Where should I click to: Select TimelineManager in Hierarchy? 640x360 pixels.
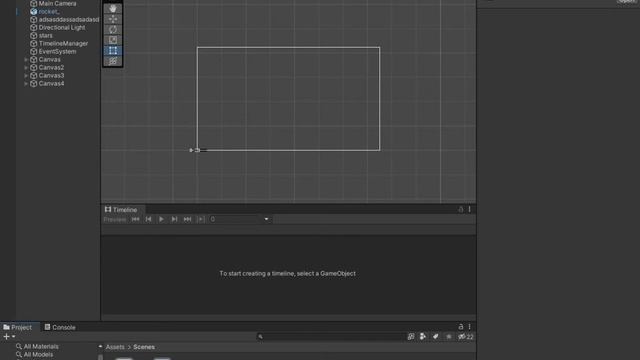click(x=63, y=44)
